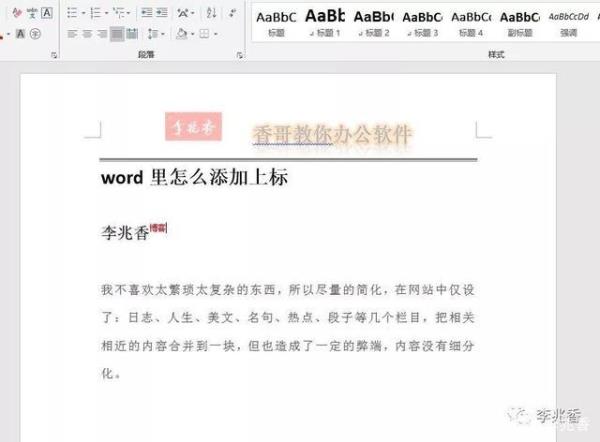Apply a numbered list
Screen dimensions: 600x442
[95, 13]
